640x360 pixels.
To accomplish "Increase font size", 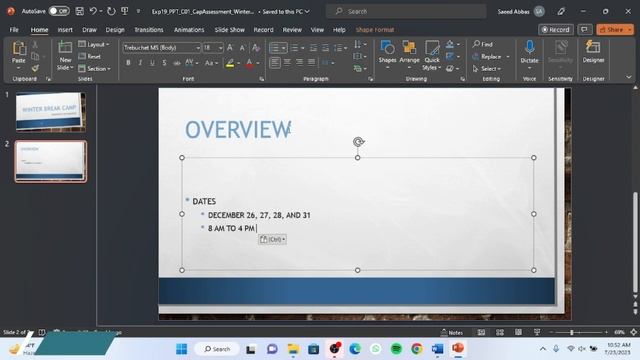I will [x=230, y=48].
